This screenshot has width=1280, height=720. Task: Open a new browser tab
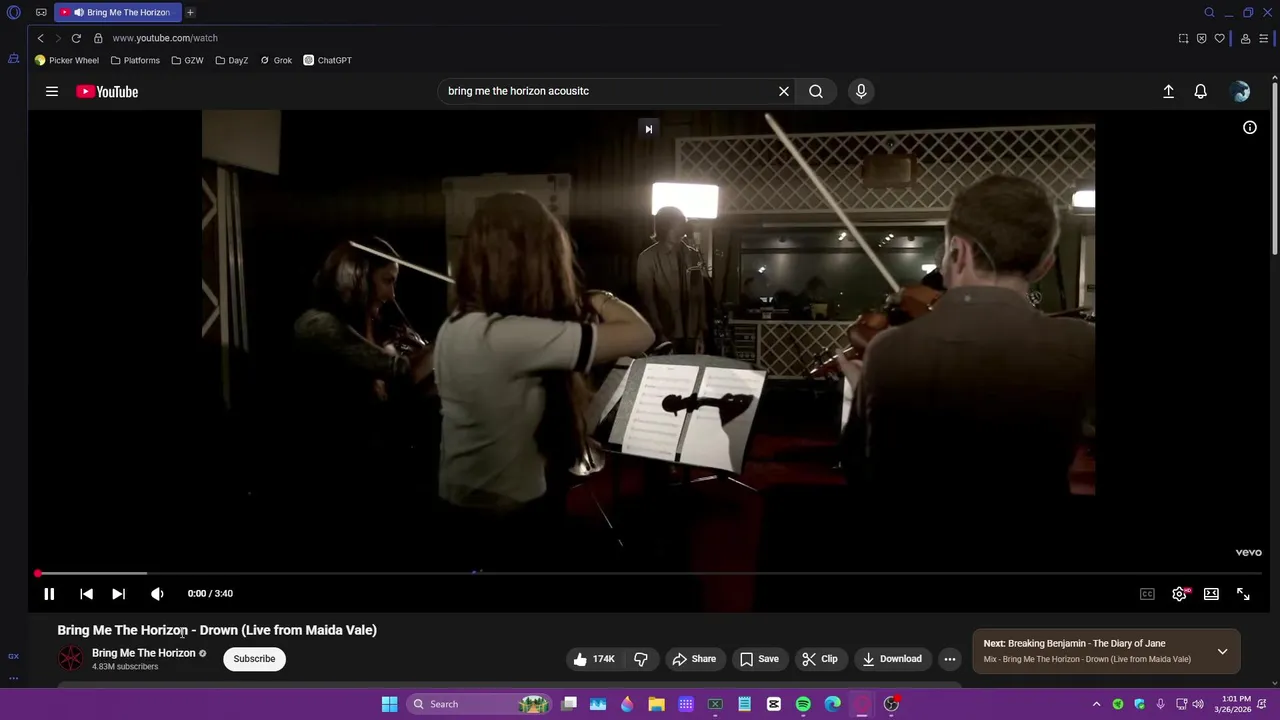(190, 12)
